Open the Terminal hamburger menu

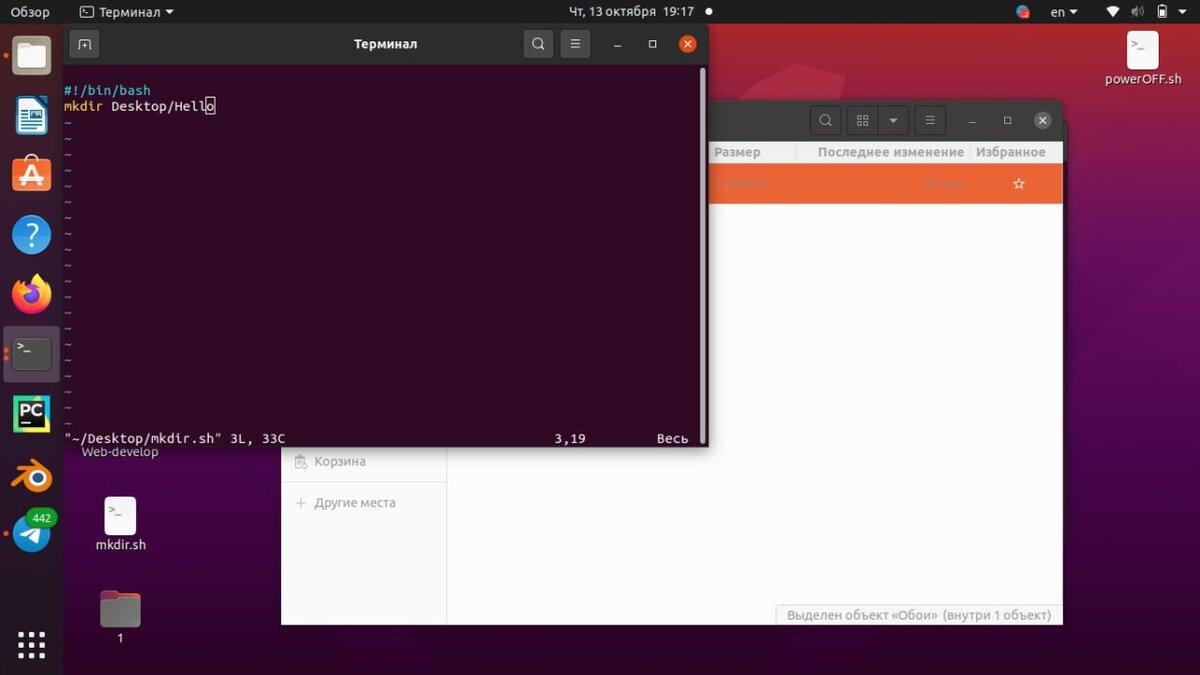574,44
